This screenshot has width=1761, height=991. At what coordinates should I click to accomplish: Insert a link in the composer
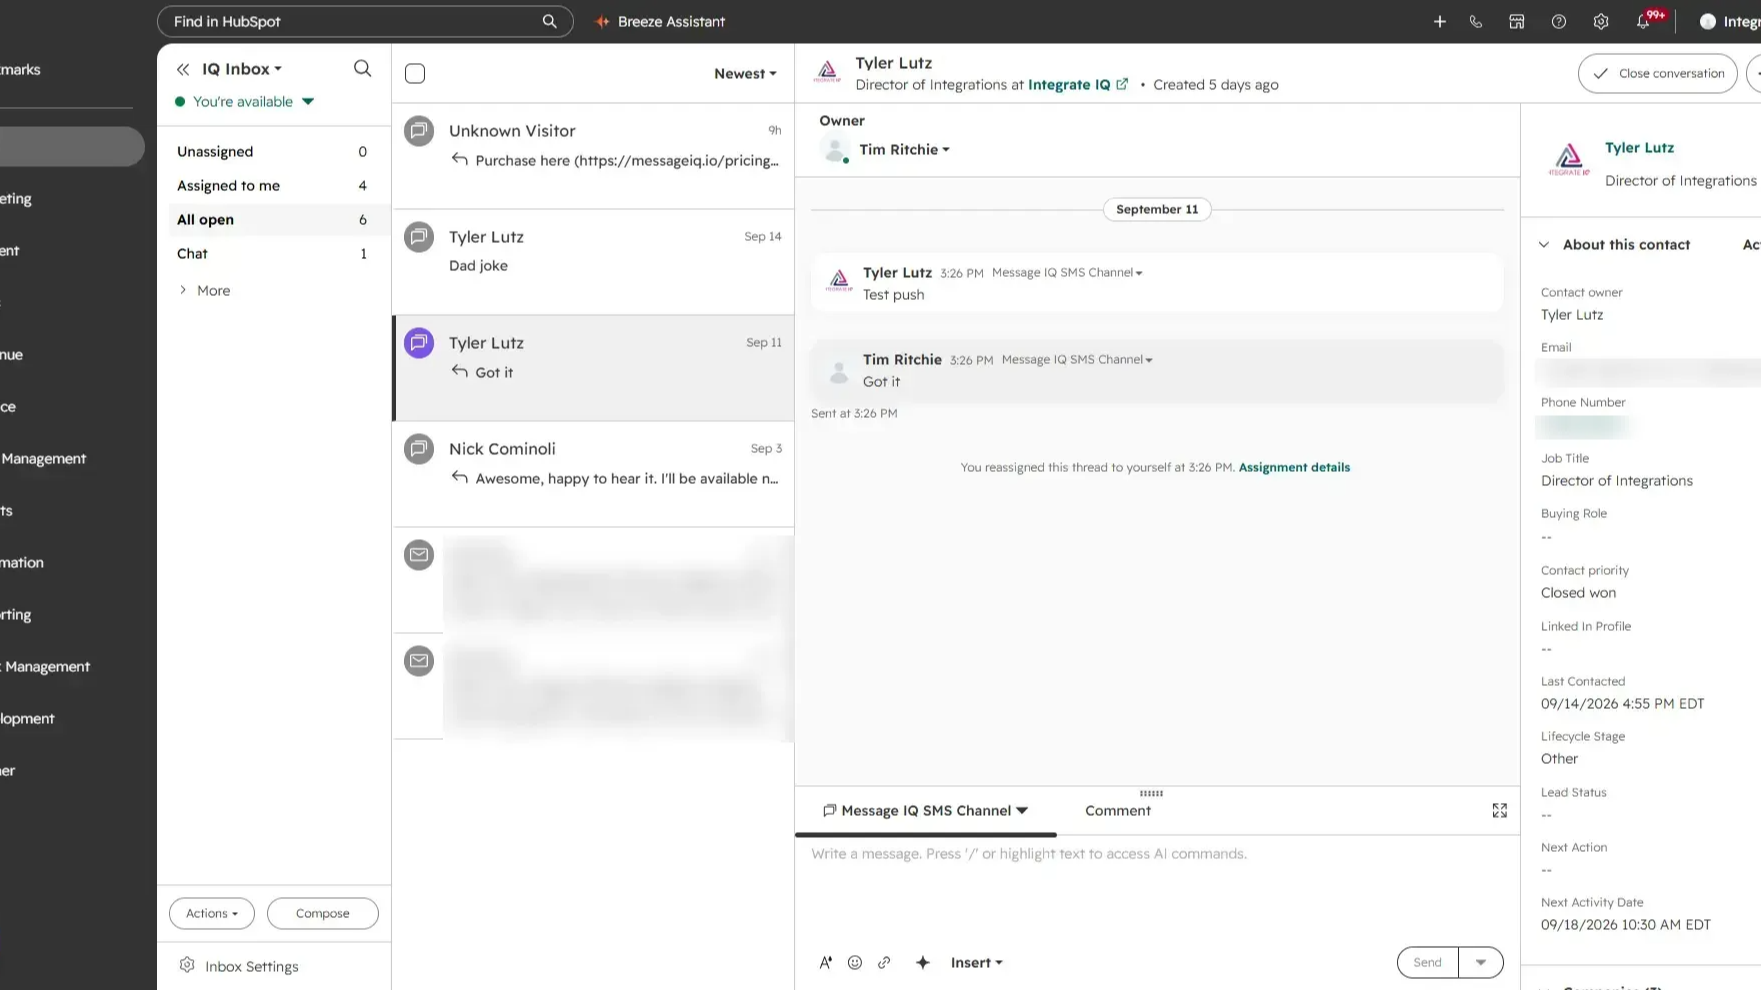(884, 962)
